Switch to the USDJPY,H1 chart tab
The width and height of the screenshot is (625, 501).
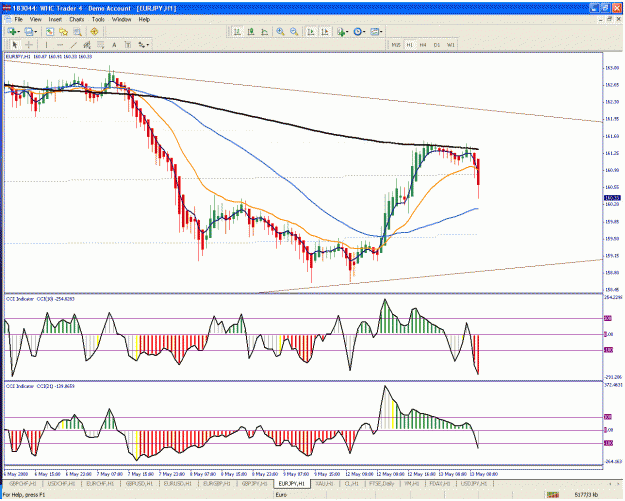pyautogui.click(x=474, y=483)
